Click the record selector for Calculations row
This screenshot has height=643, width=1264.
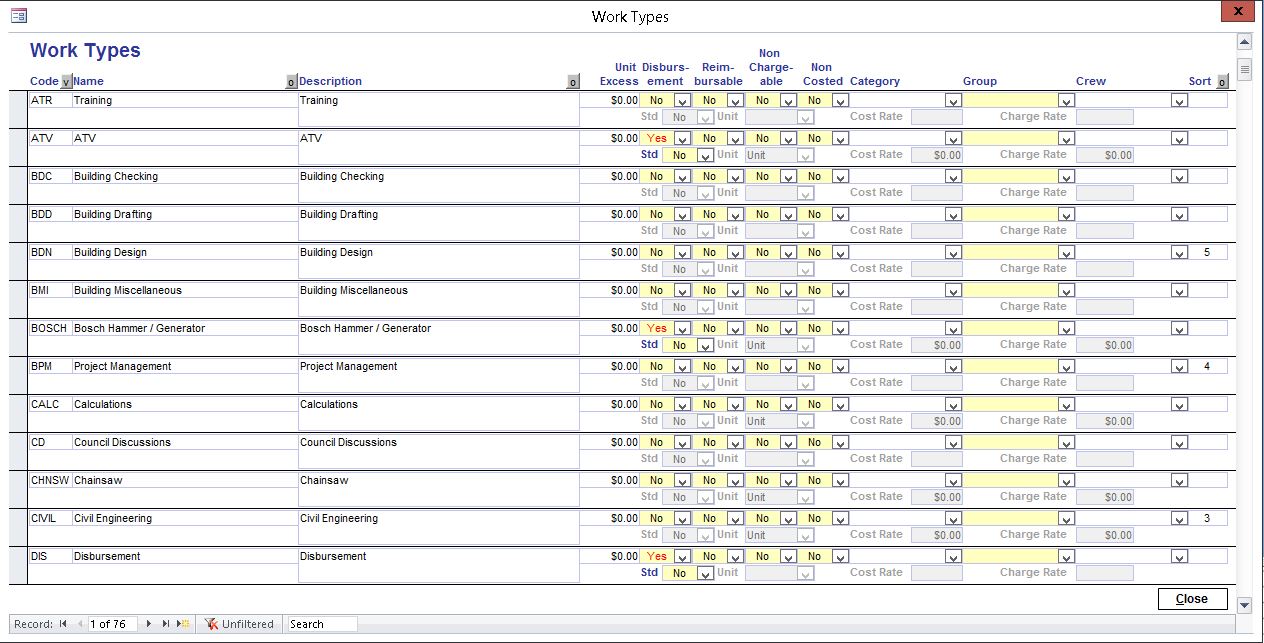click(x=18, y=414)
